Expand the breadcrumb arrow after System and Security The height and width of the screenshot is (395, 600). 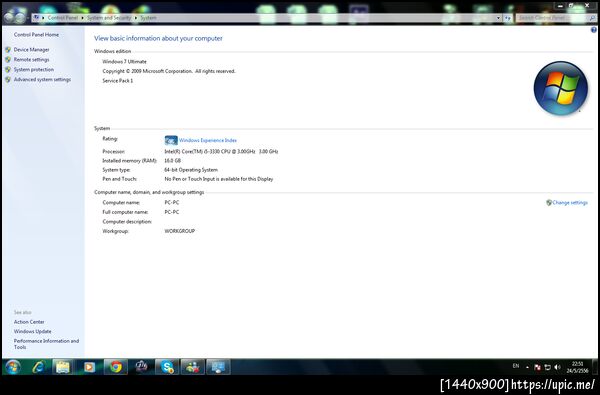135,18
